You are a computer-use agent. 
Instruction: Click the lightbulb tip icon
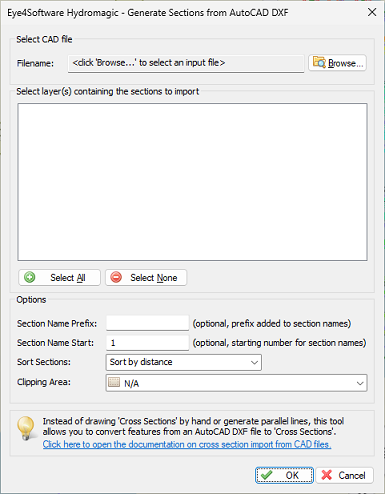pyautogui.click(x=26, y=428)
